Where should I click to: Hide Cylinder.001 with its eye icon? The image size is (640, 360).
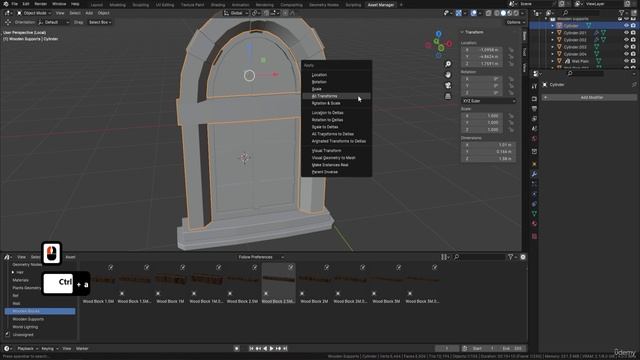(626, 33)
